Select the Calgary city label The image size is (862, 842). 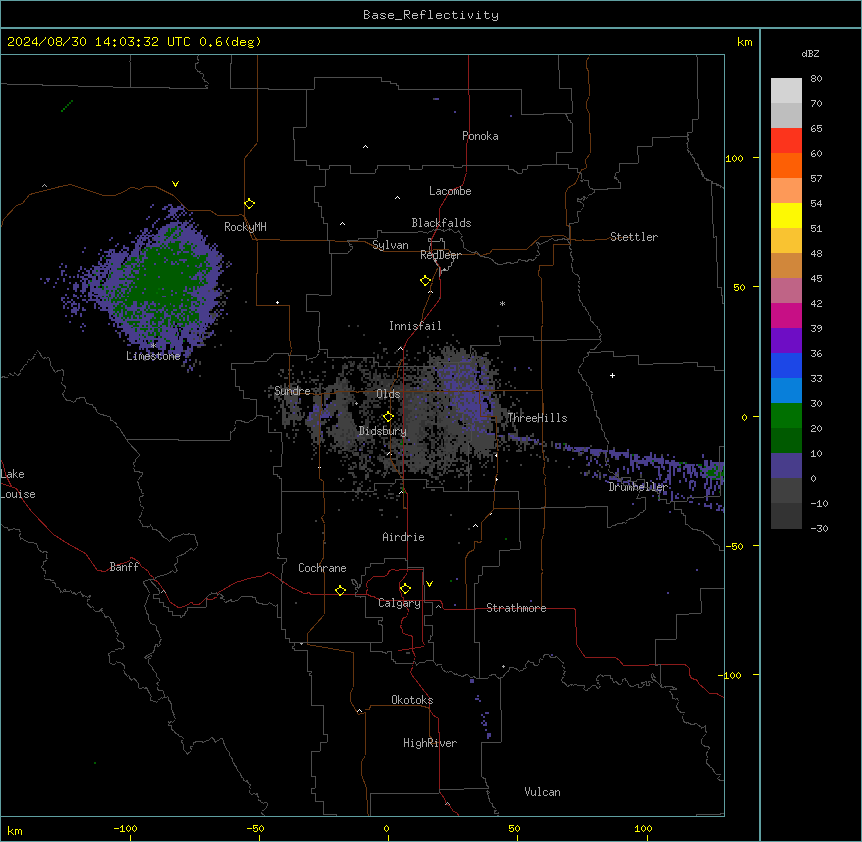pos(399,603)
